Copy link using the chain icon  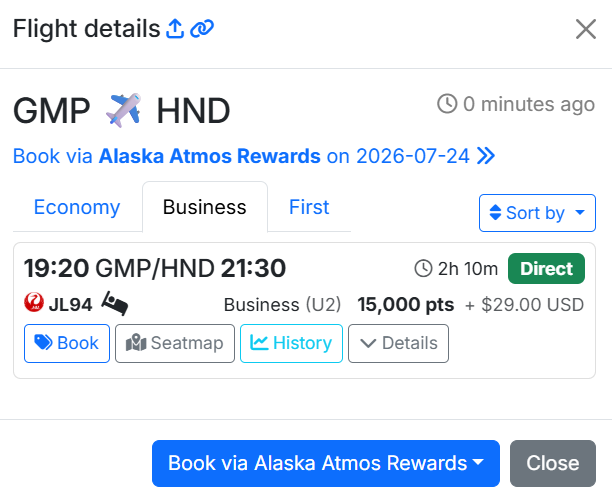click(x=202, y=29)
